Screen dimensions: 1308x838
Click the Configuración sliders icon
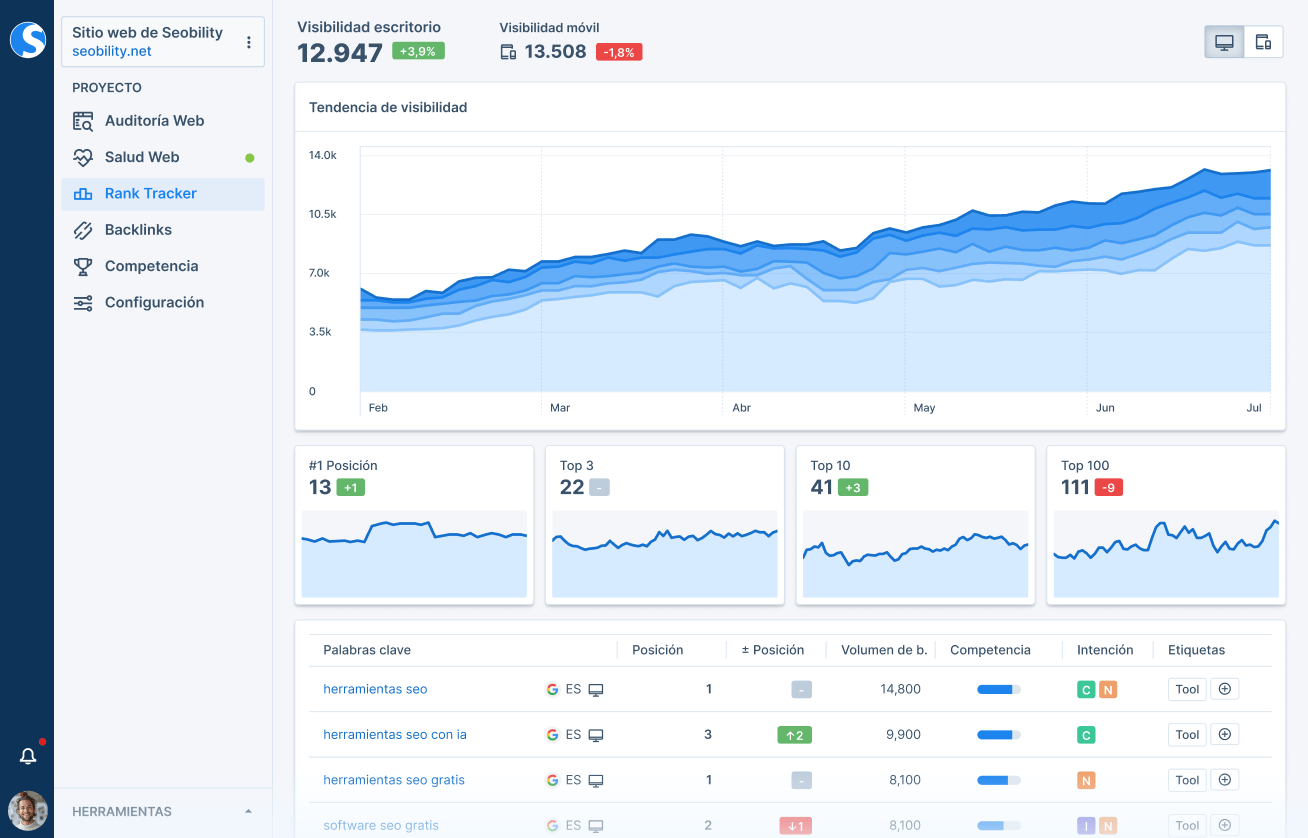click(x=84, y=303)
